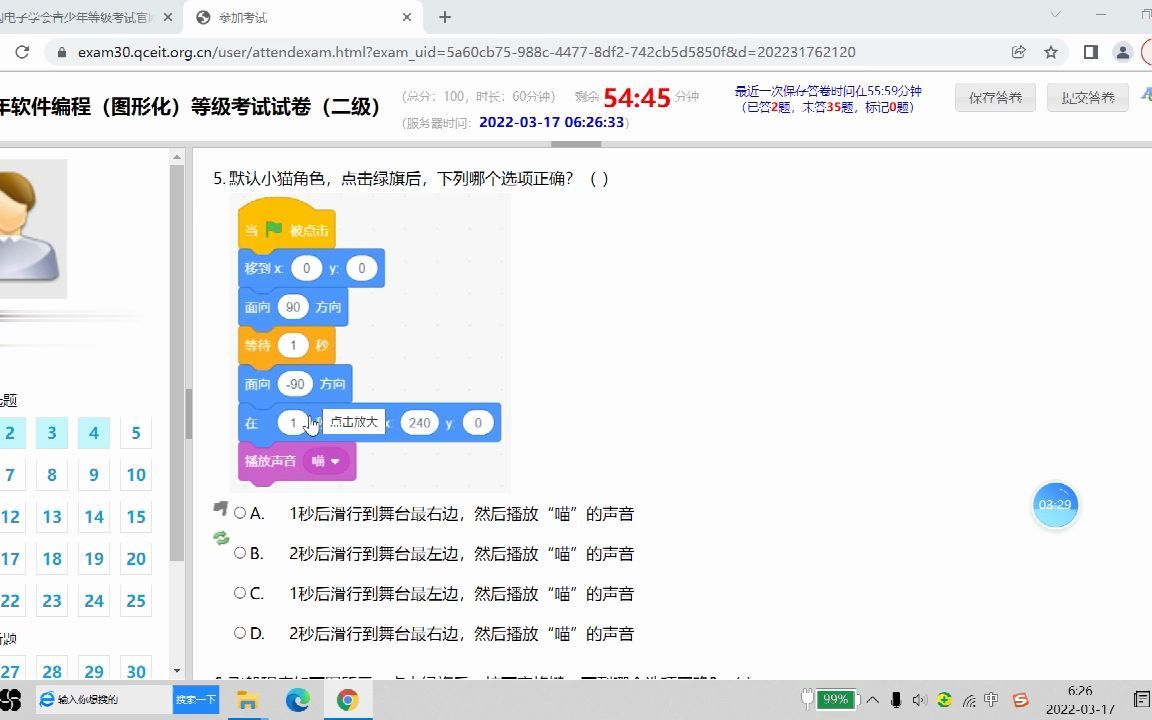1152x720 pixels.
Task: Click the 99% battery level indicator
Action: tap(835, 700)
